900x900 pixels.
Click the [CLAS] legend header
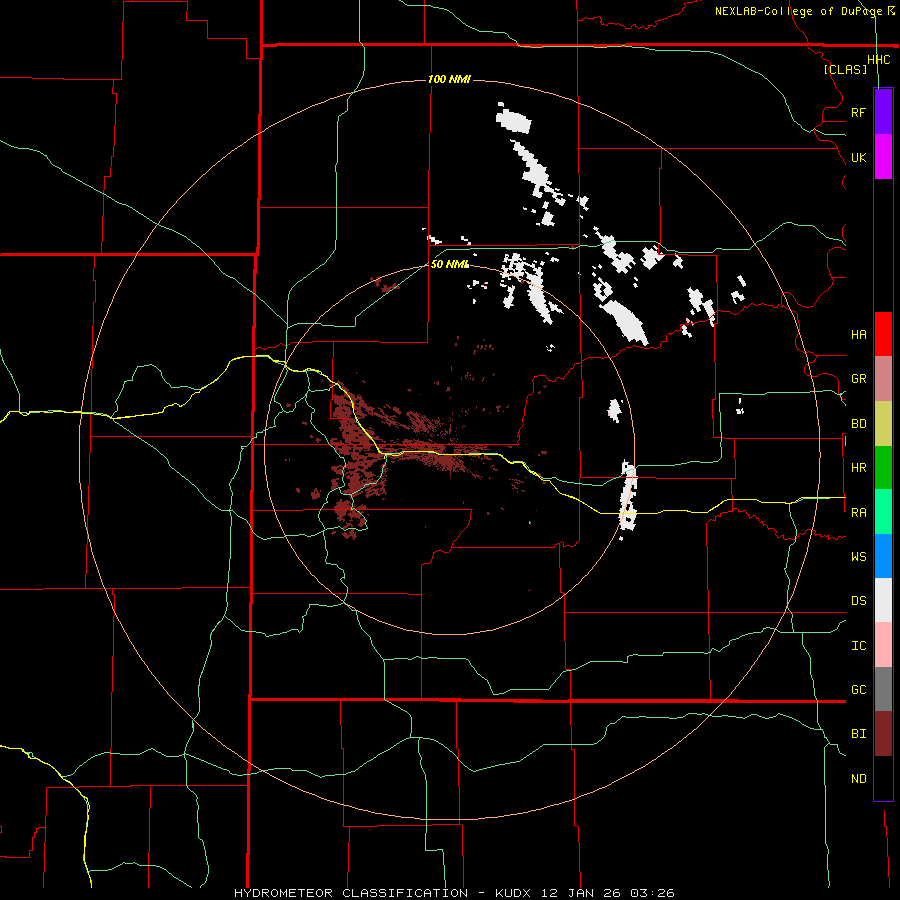pos(845,69)
